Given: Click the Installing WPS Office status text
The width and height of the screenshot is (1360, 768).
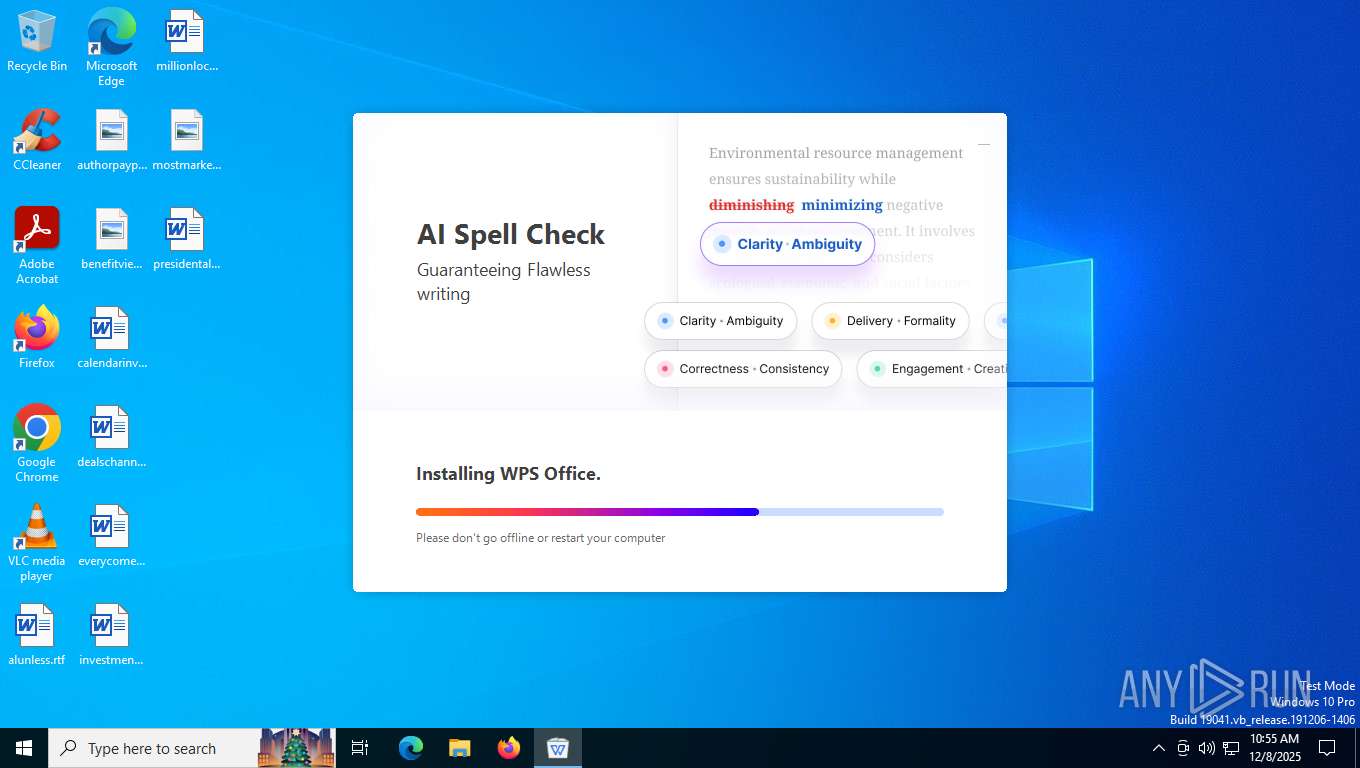Looking at the screenshot, I should tap(508, 474).
